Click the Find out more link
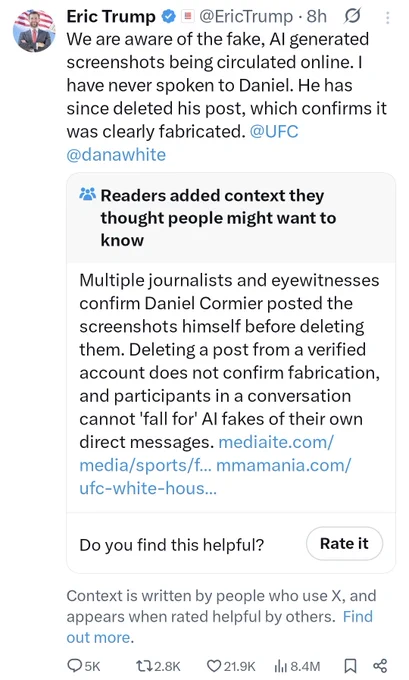This screenshot has width=409, height=680. [x=219, y=627]
